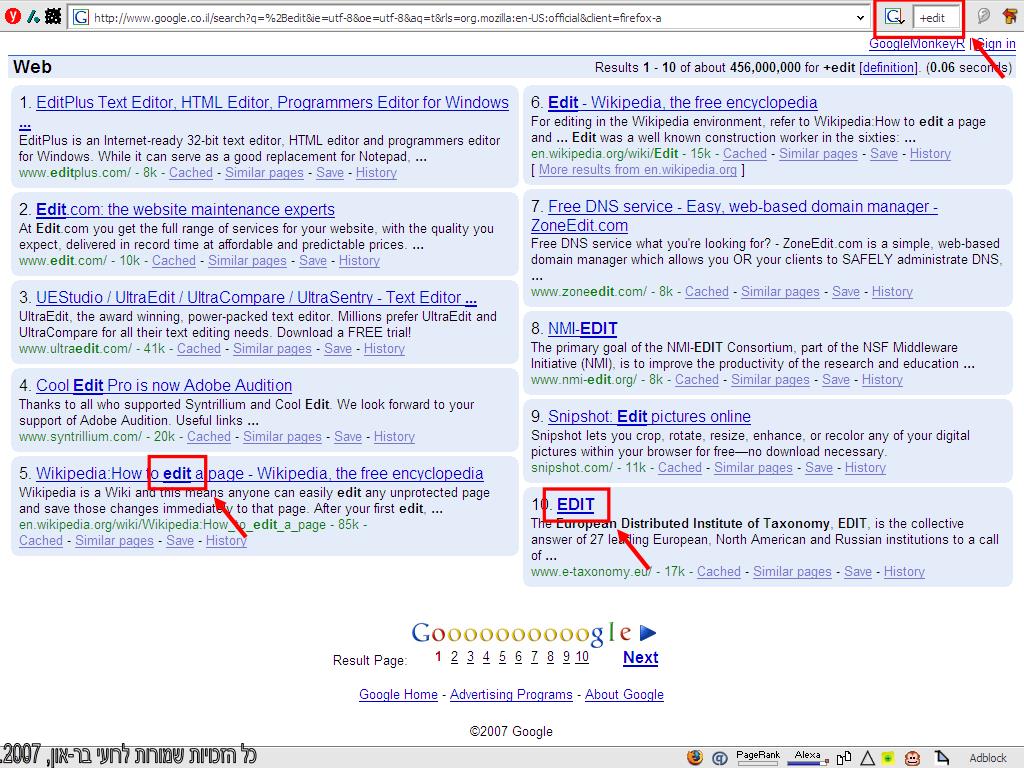Click Similar pages for www.editplus.com
Image resolution: width=1024 pixels, height=768 pixels.
click(264, 173)
